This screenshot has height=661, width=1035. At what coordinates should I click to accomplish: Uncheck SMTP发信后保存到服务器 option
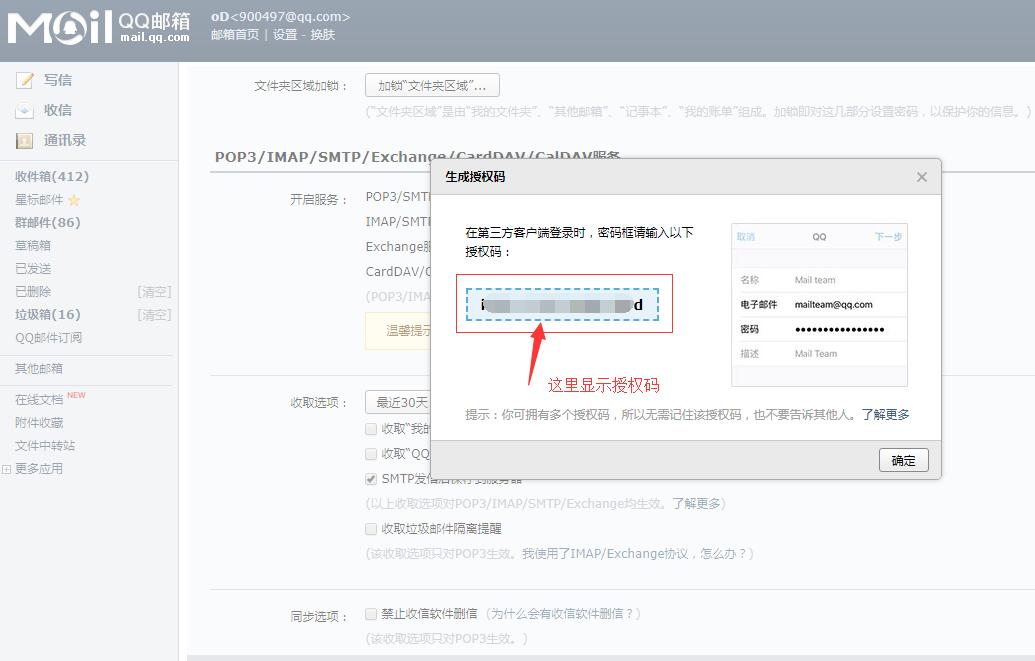coord(370,478)
